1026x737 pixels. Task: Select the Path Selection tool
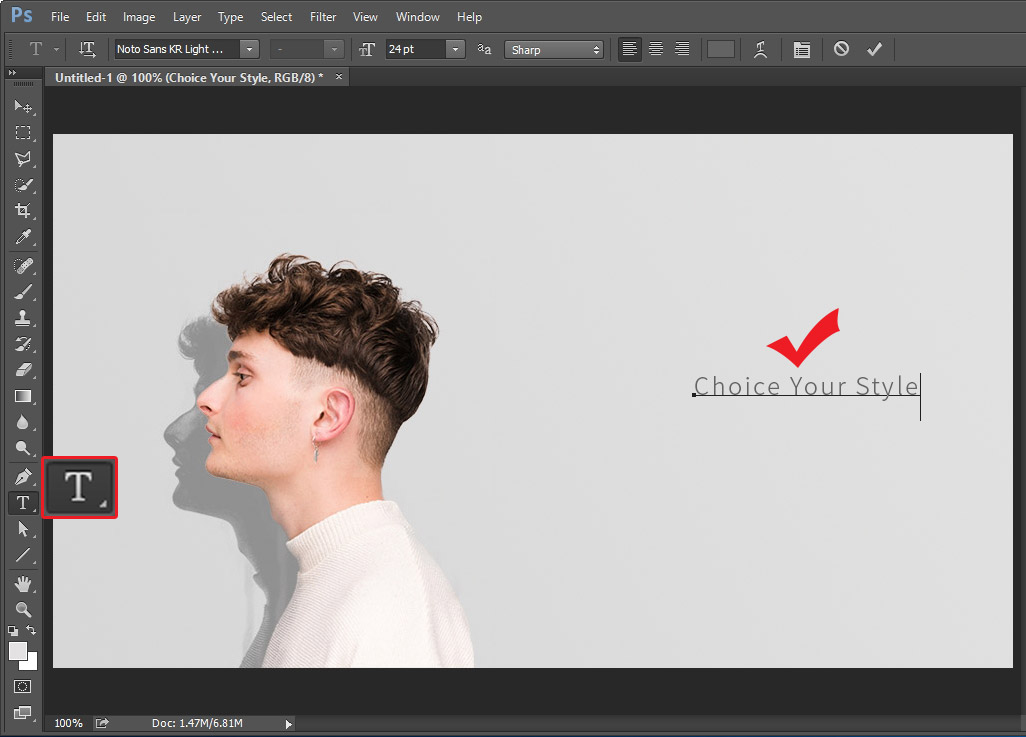[x=23, y=529]
